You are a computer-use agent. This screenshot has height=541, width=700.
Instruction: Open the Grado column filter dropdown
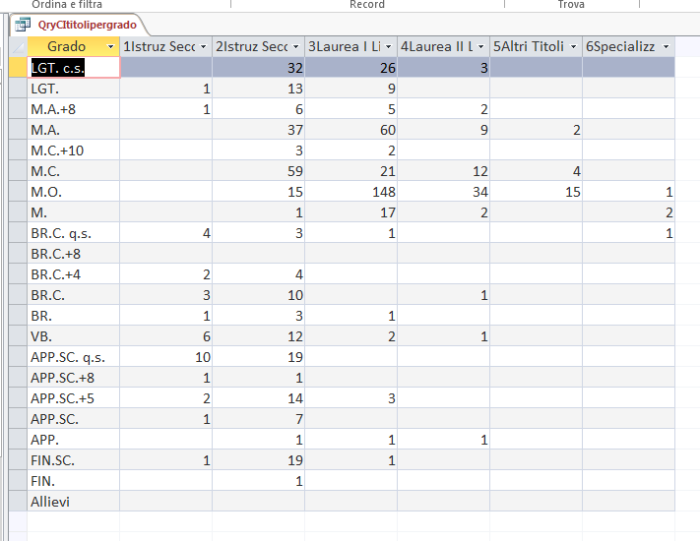point(110,47)
